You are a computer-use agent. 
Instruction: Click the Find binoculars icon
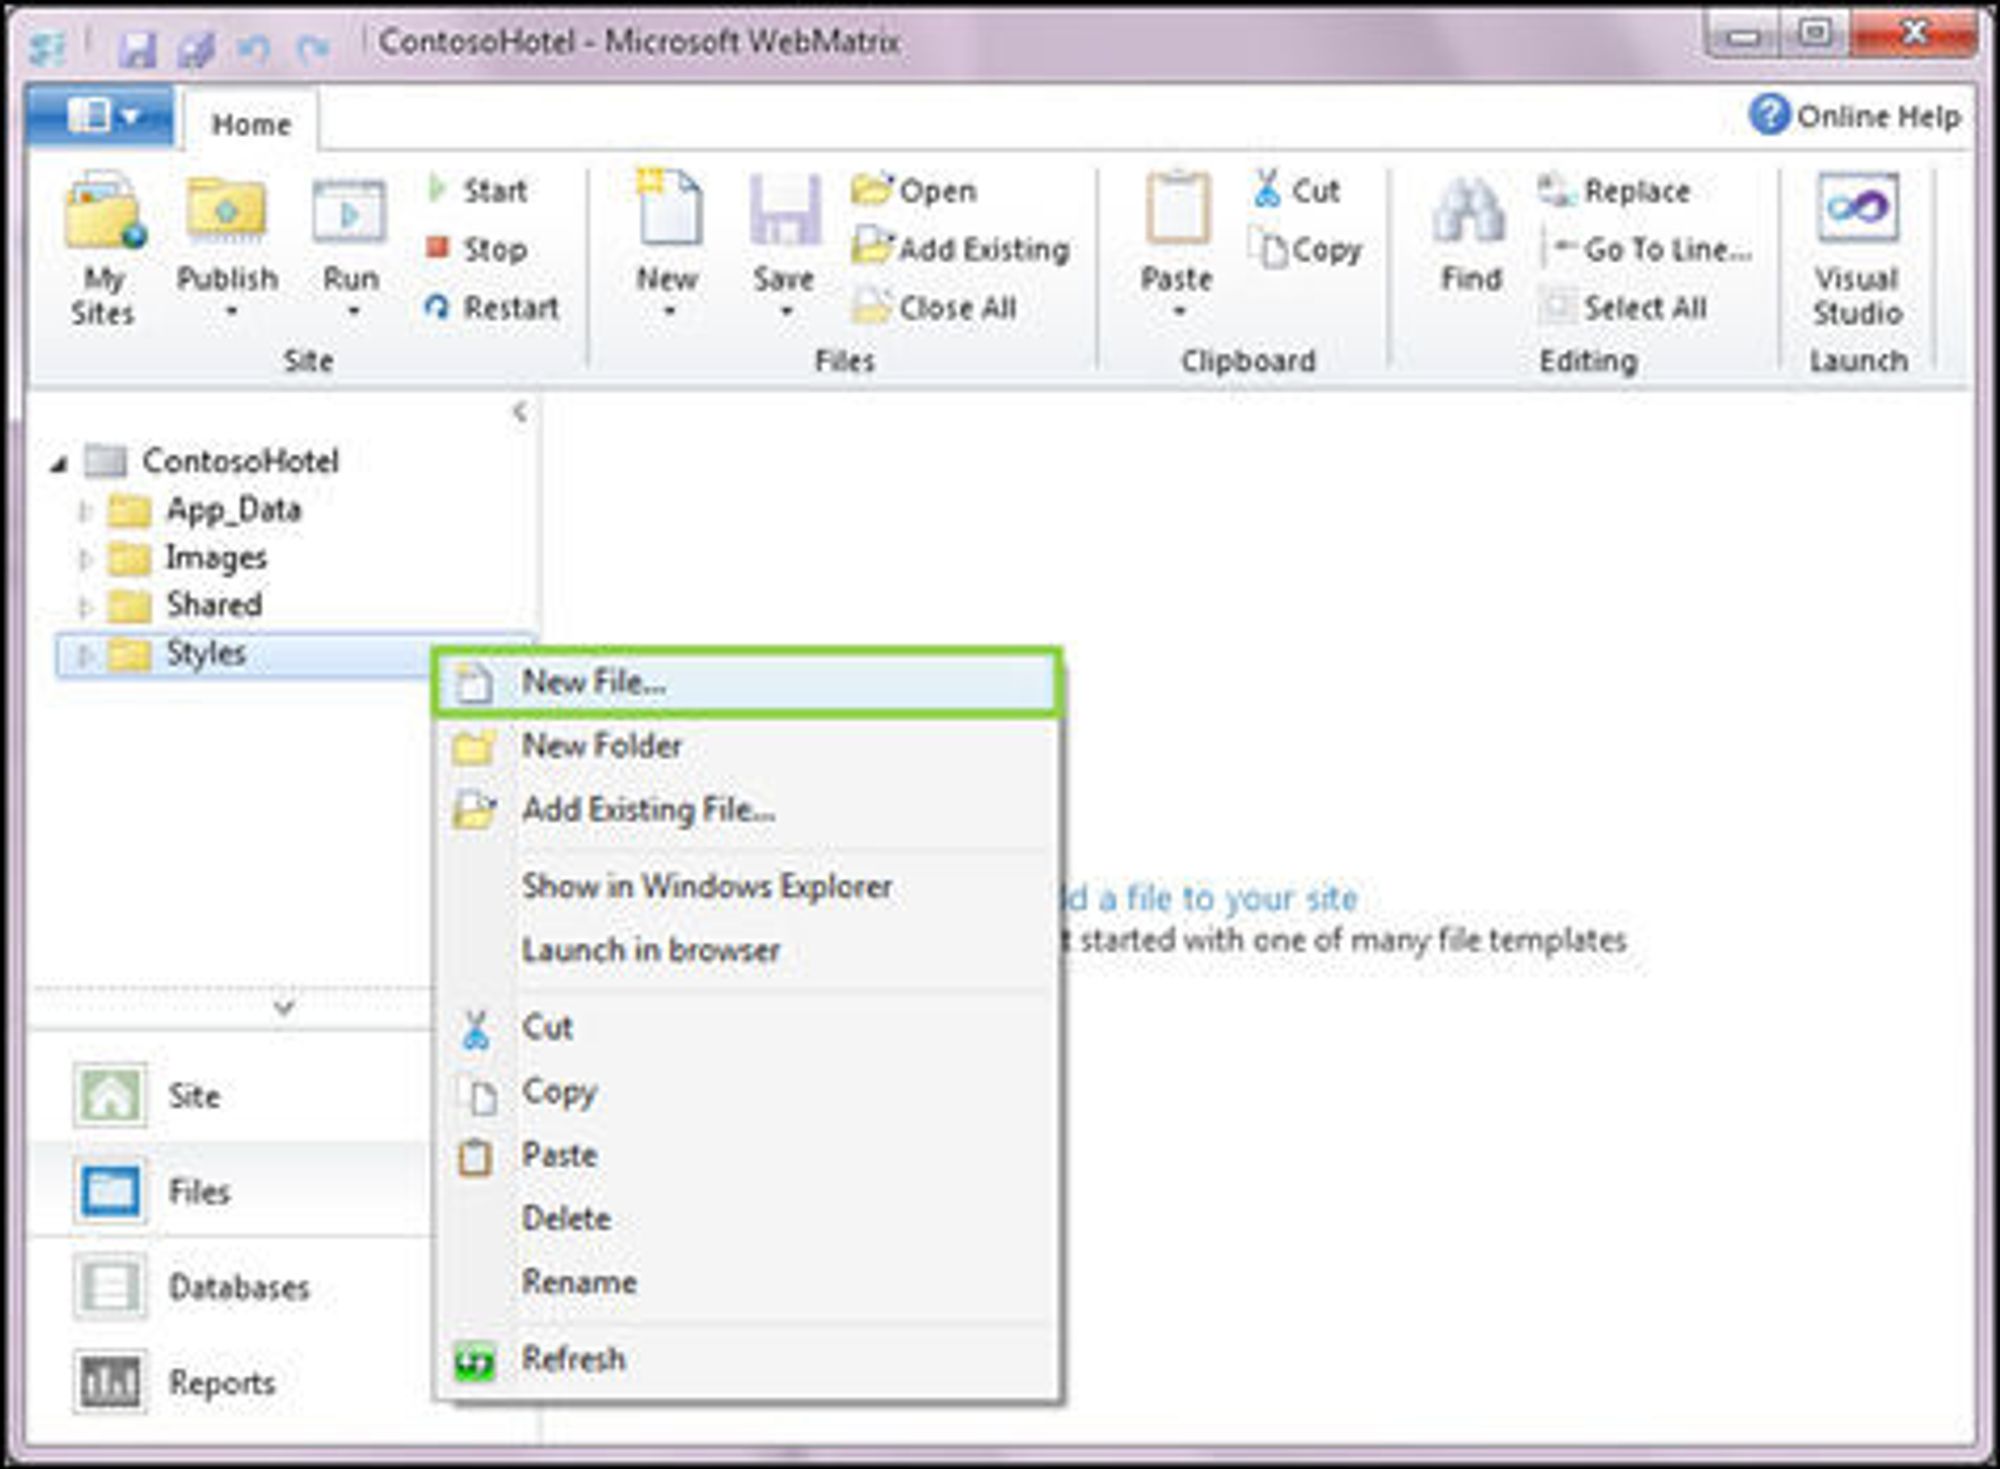(1470, 210)
